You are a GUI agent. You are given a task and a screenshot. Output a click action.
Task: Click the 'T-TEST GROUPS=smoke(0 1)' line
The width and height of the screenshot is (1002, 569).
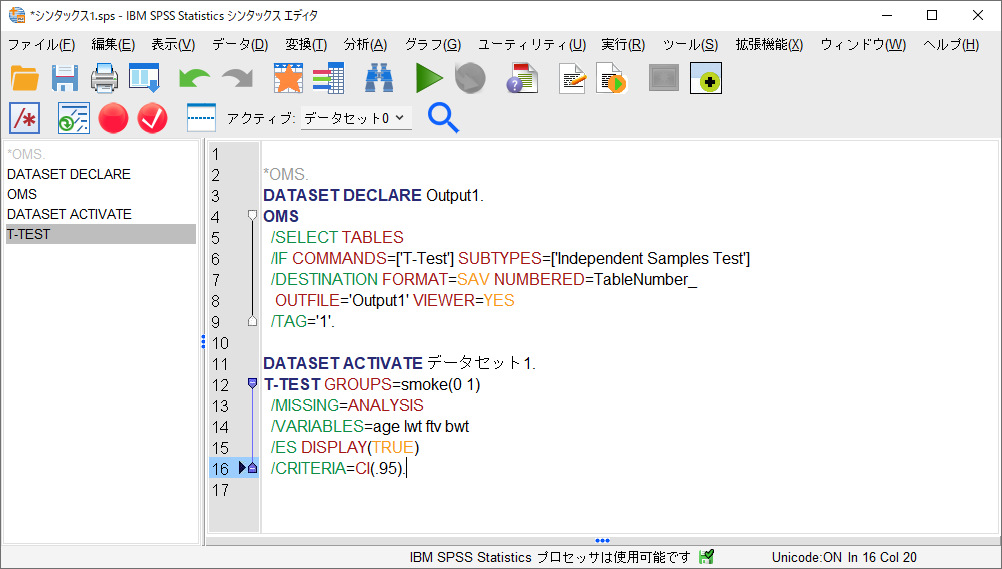point(372,384)
